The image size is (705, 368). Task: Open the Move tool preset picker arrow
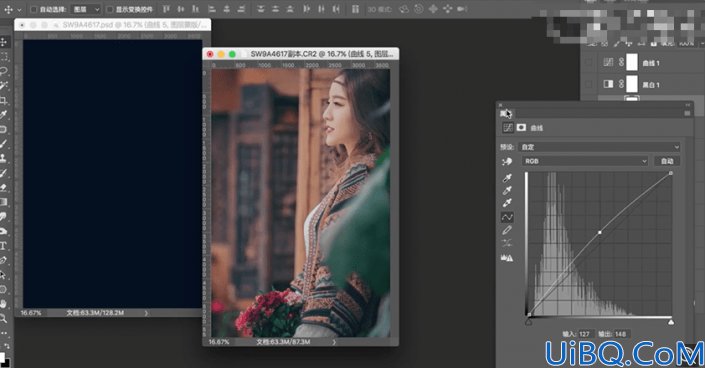tap(19, 9)
